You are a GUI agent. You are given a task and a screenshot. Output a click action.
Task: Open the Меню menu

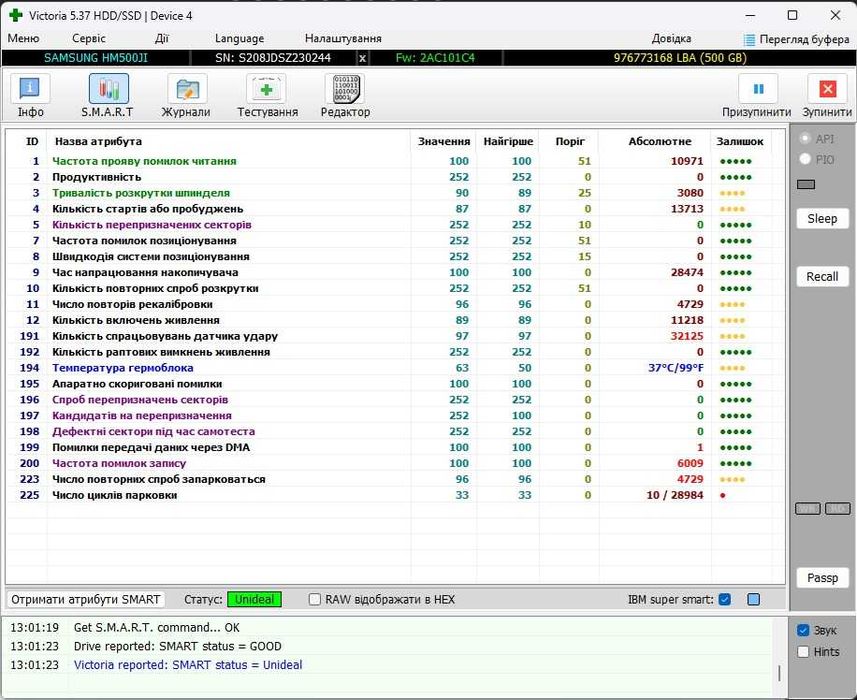24,38
